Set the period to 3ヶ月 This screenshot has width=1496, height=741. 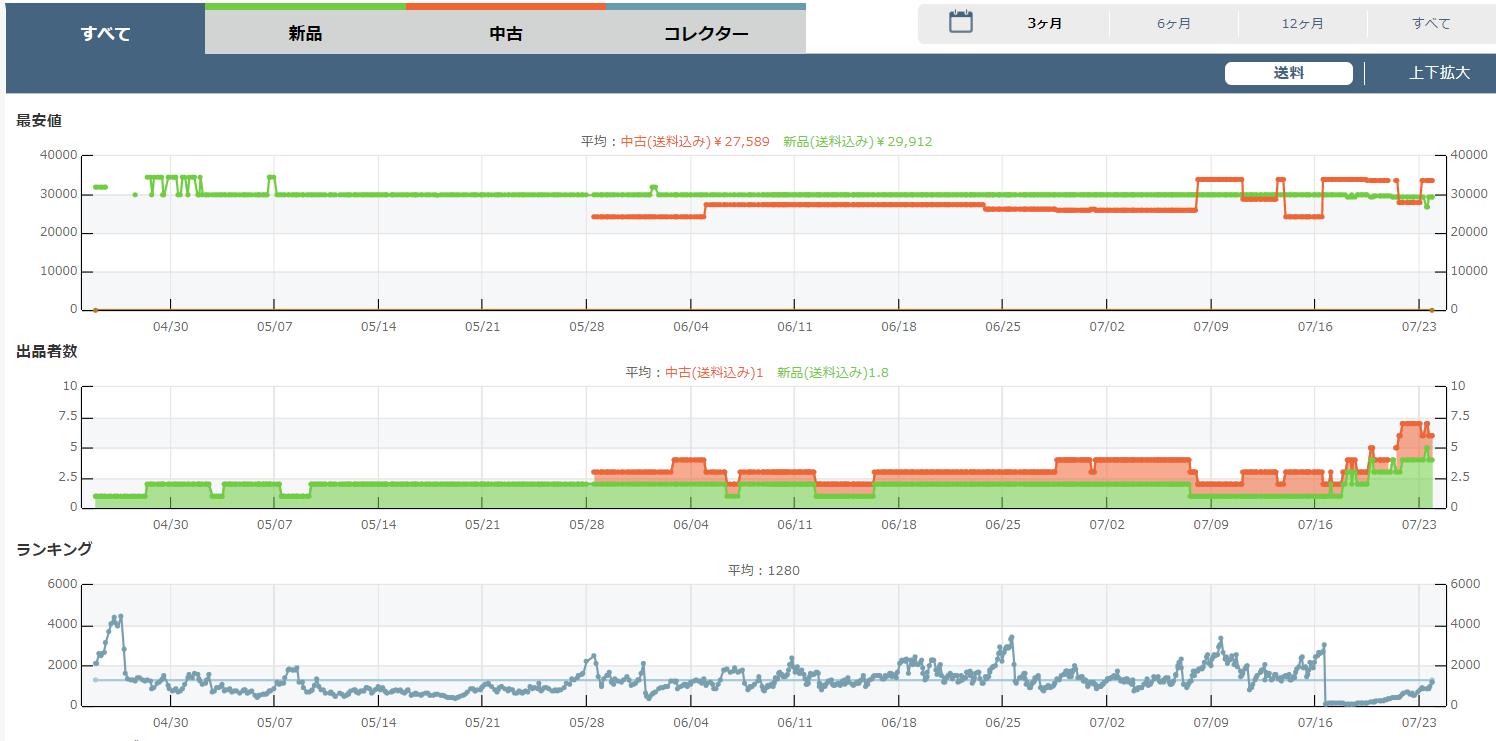[1044, 24]
